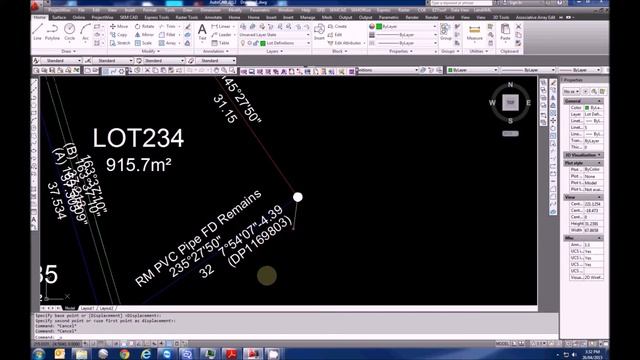Switch to the 3D Tools ribbon tab
Screen dimensions: 640x360
pyautogui.click(x=501, y=18)
